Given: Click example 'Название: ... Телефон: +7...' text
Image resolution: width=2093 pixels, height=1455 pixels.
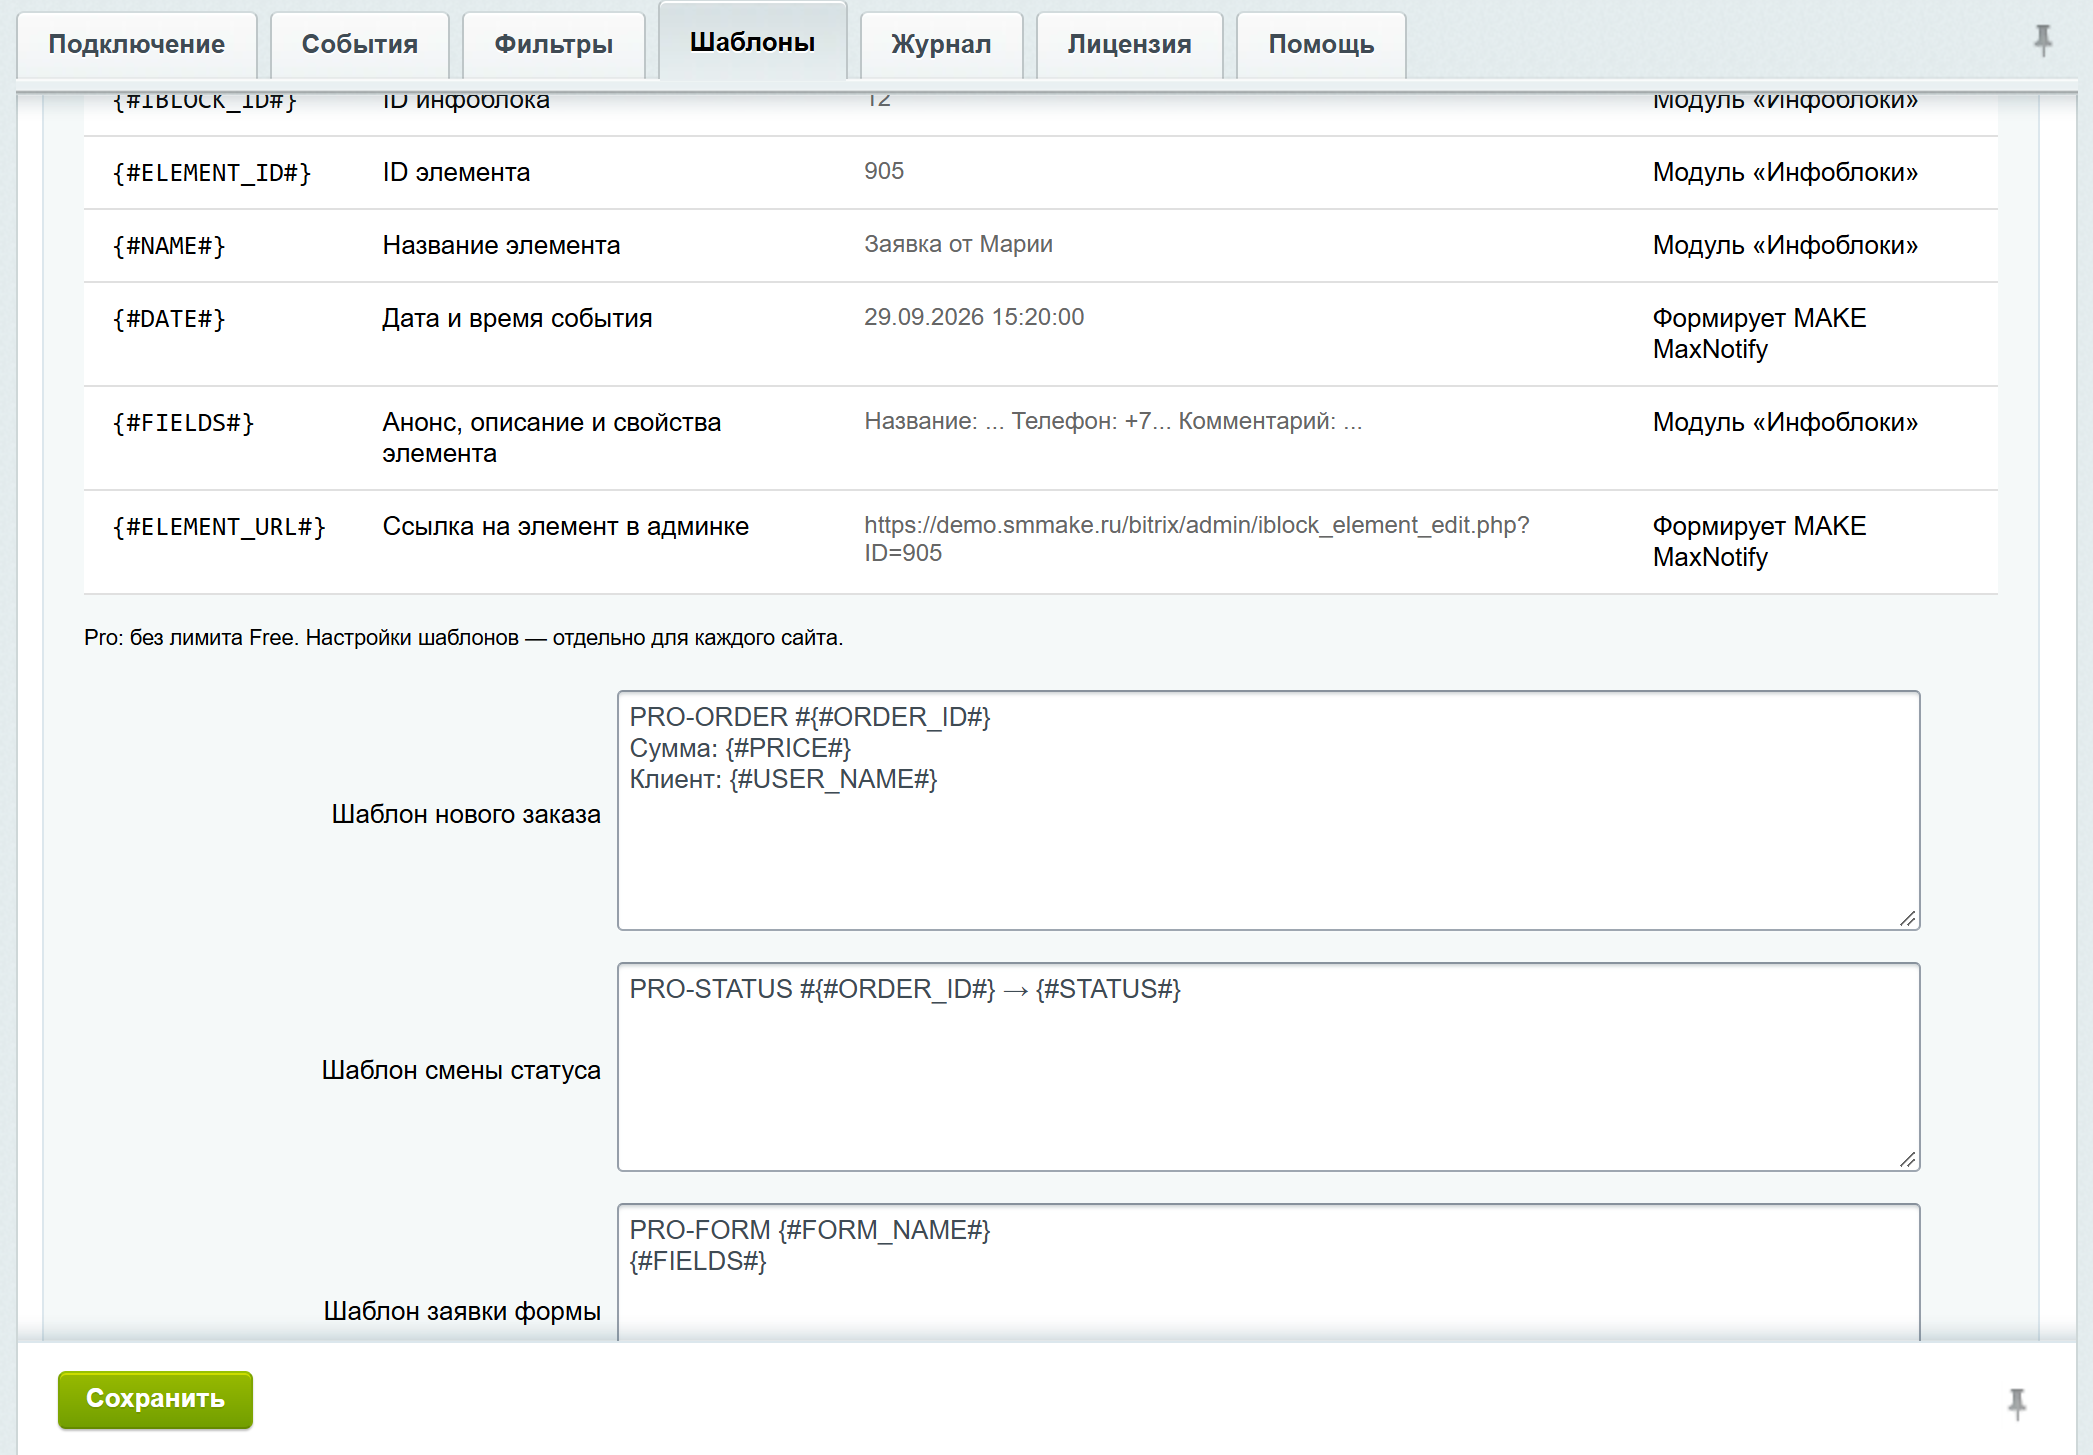Looking at the screenshot, I should (1113, 421).
